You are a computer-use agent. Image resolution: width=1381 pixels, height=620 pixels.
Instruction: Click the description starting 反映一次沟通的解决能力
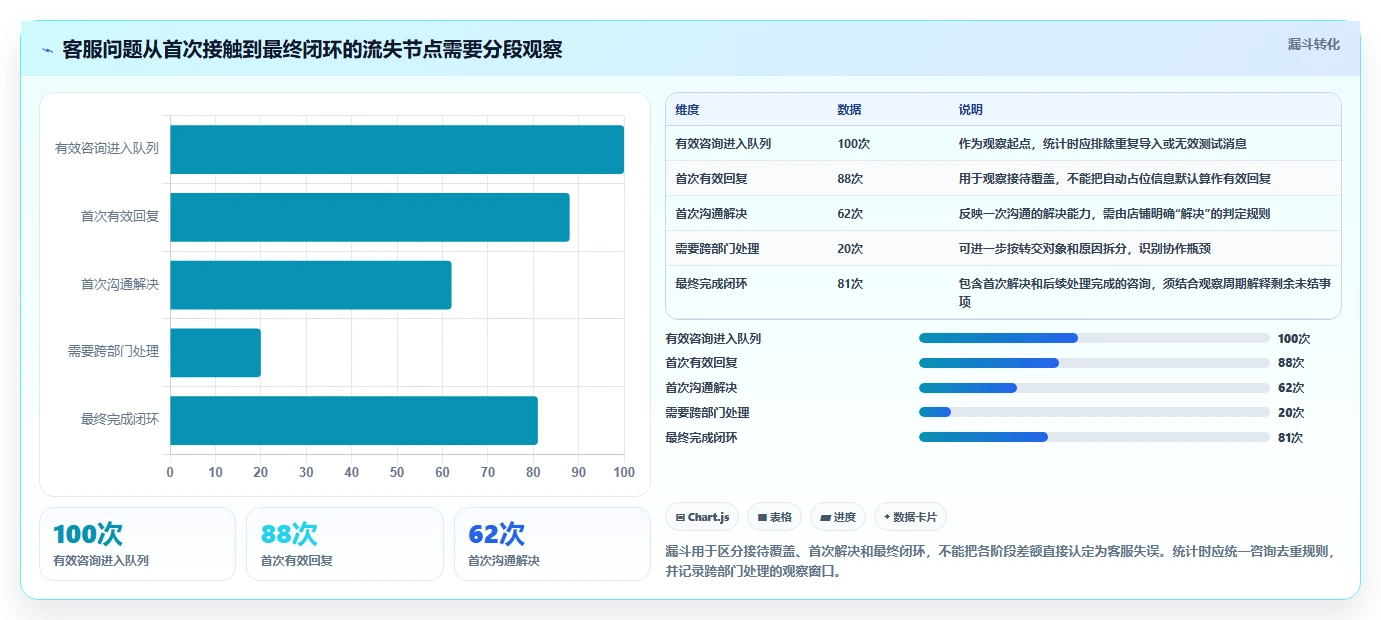(x=1115, y=214)
